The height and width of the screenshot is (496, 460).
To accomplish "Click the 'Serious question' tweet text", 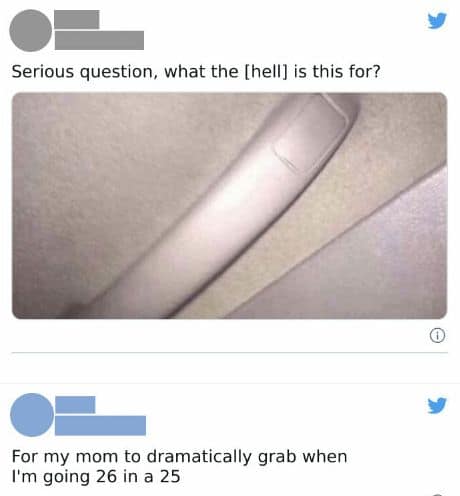I will [196, 72].
